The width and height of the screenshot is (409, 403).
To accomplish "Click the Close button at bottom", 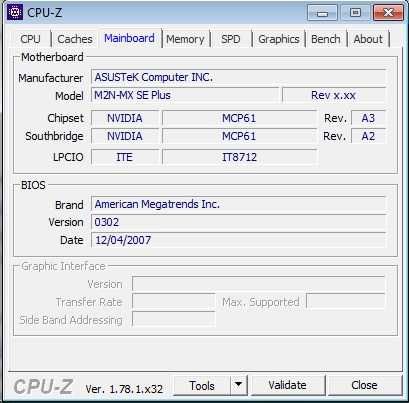I will (x=364, y=385).
